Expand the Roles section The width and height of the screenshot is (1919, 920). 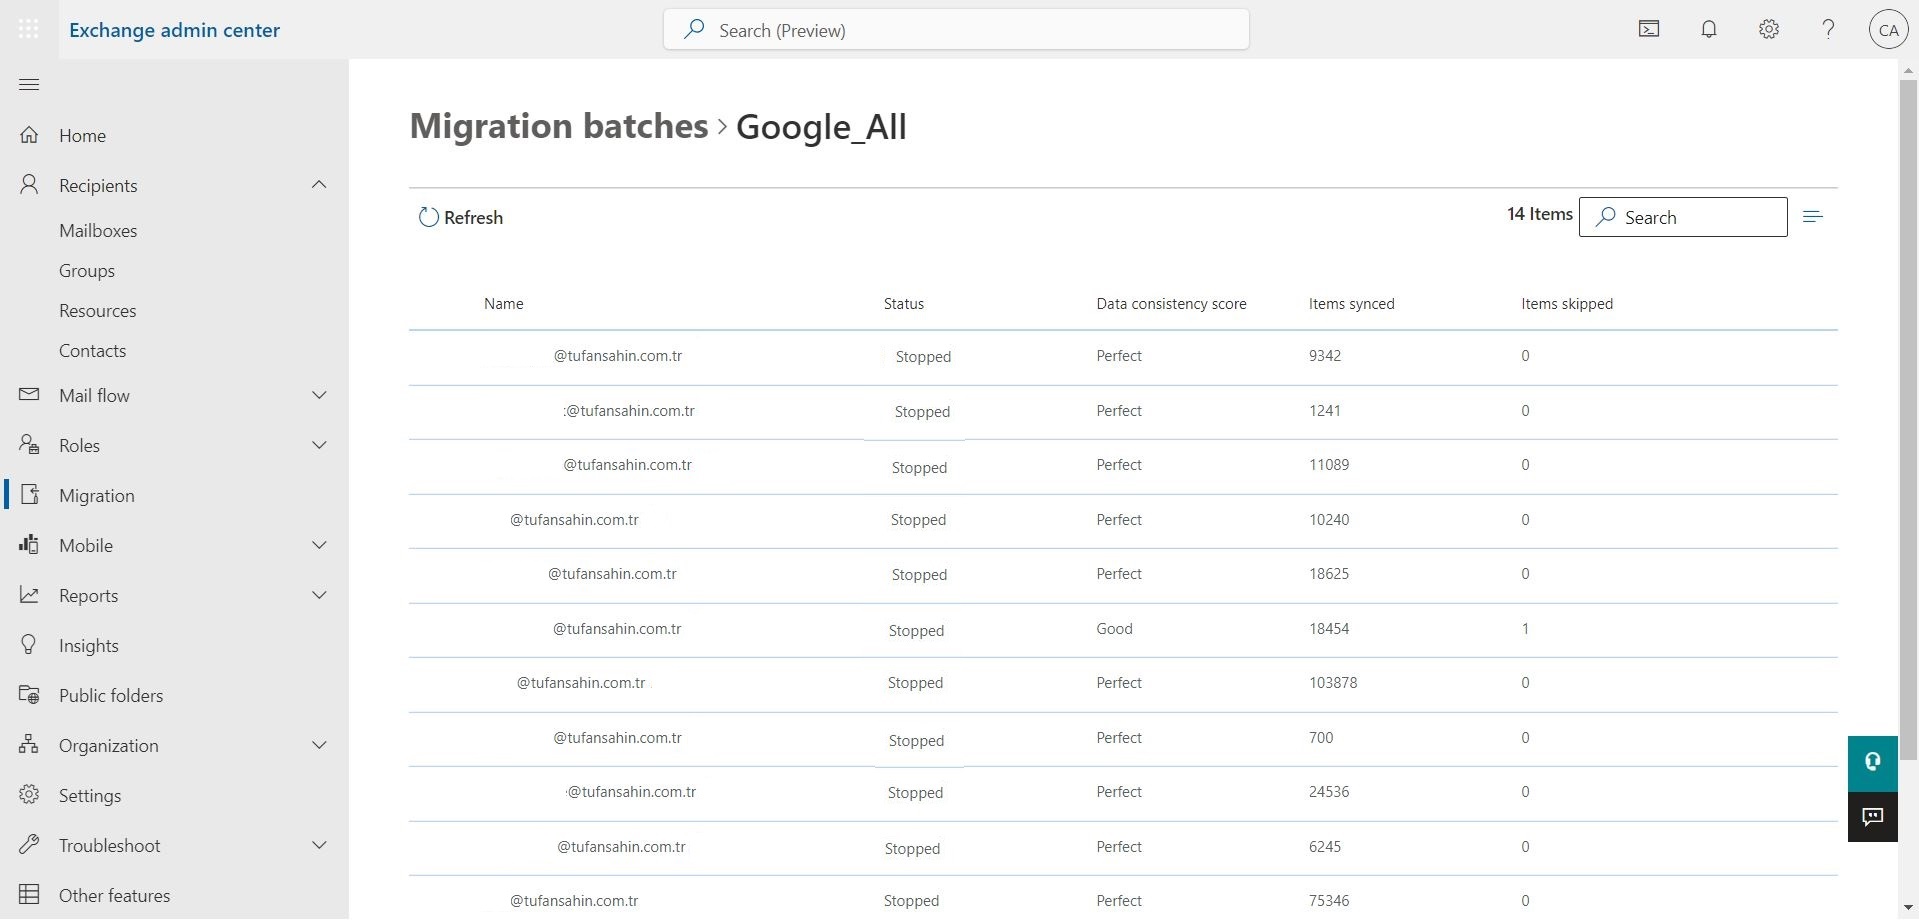[319, 445]
